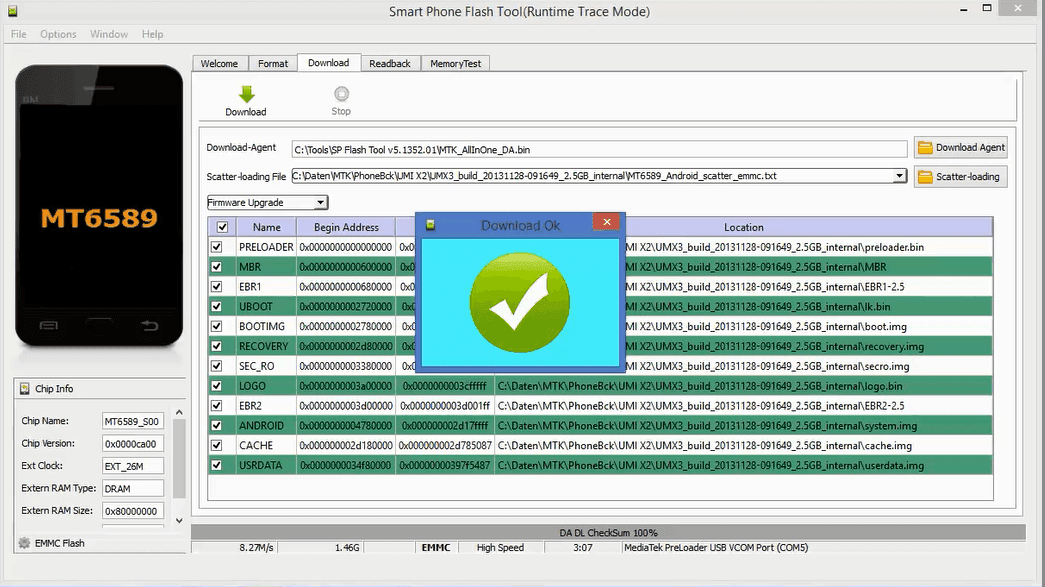
Task: Open the Options menu
Action: coord(58,34)
